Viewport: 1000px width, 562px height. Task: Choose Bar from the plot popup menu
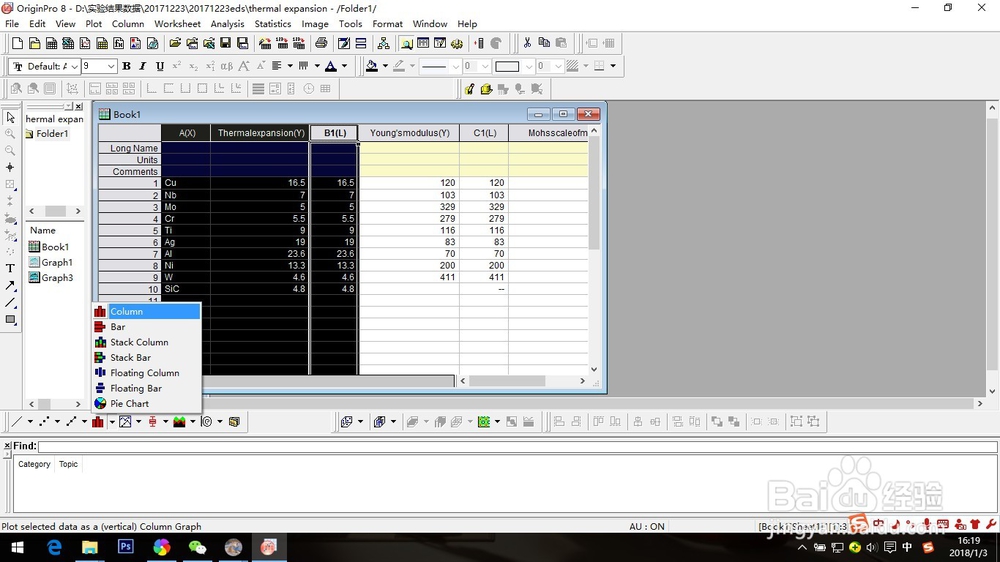tap(146, 327)
